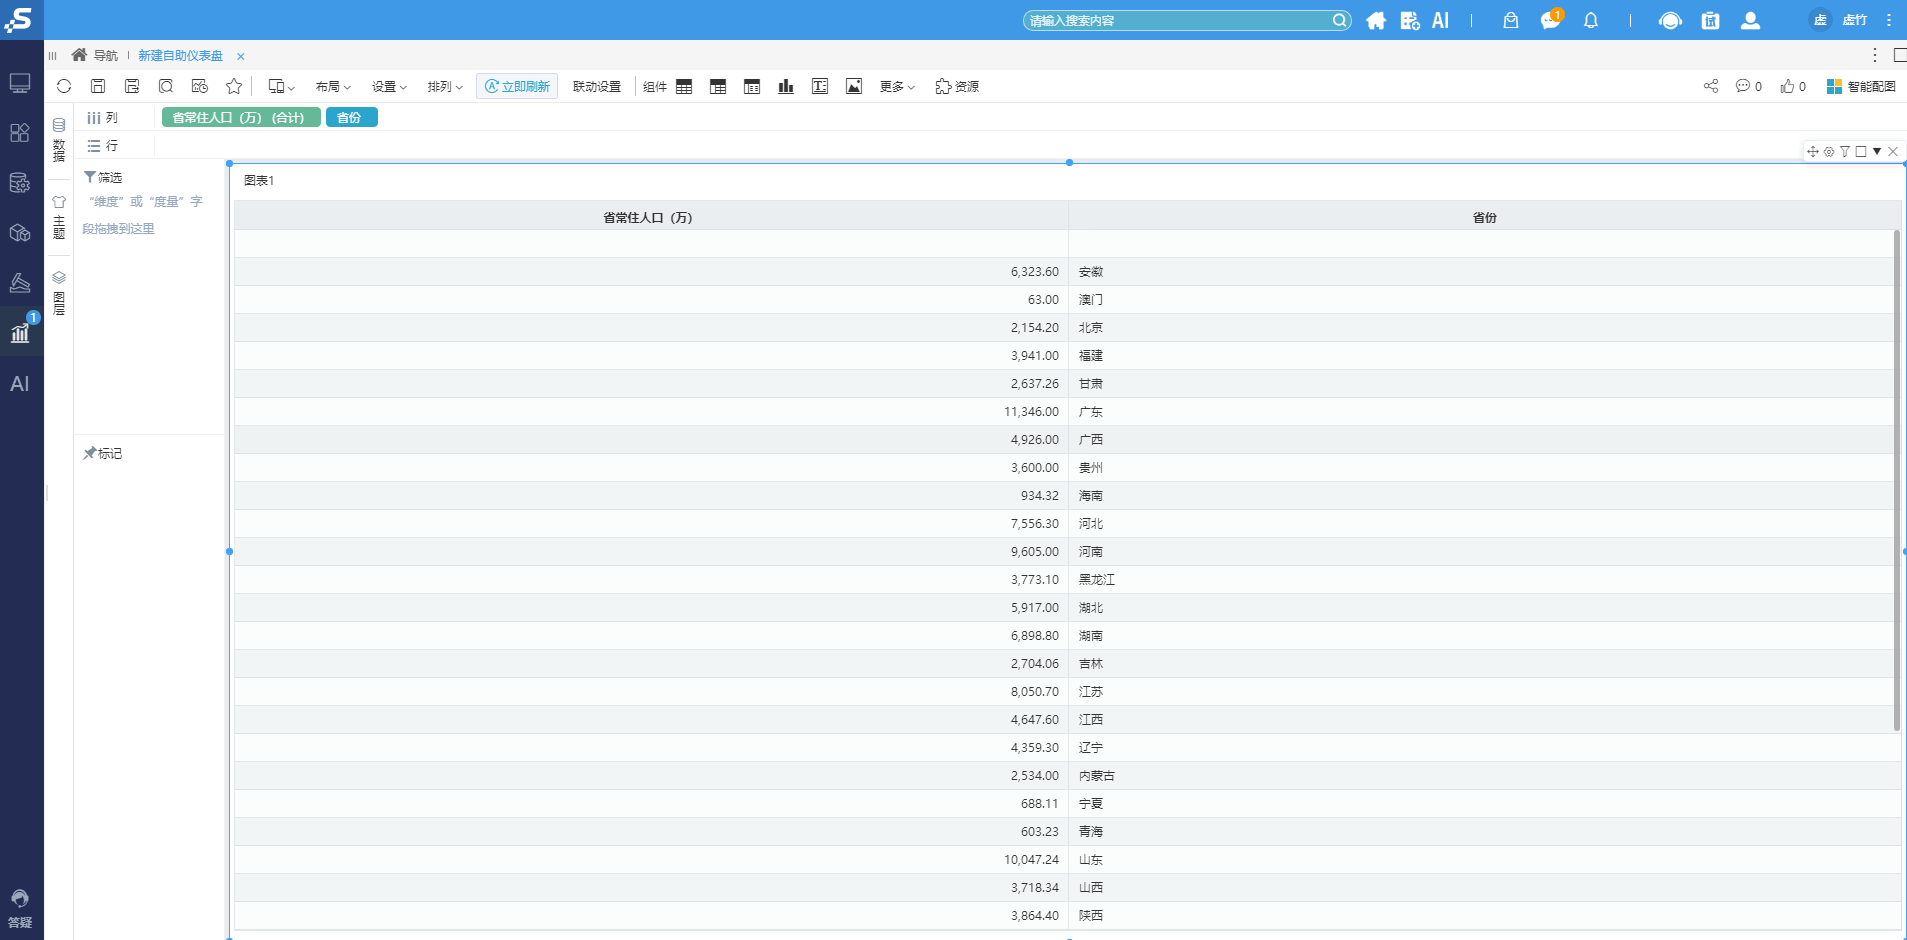The image size is (1907, 940).
Task: Select the 新建自助仪表盘 tab
Action: point(180,56)
